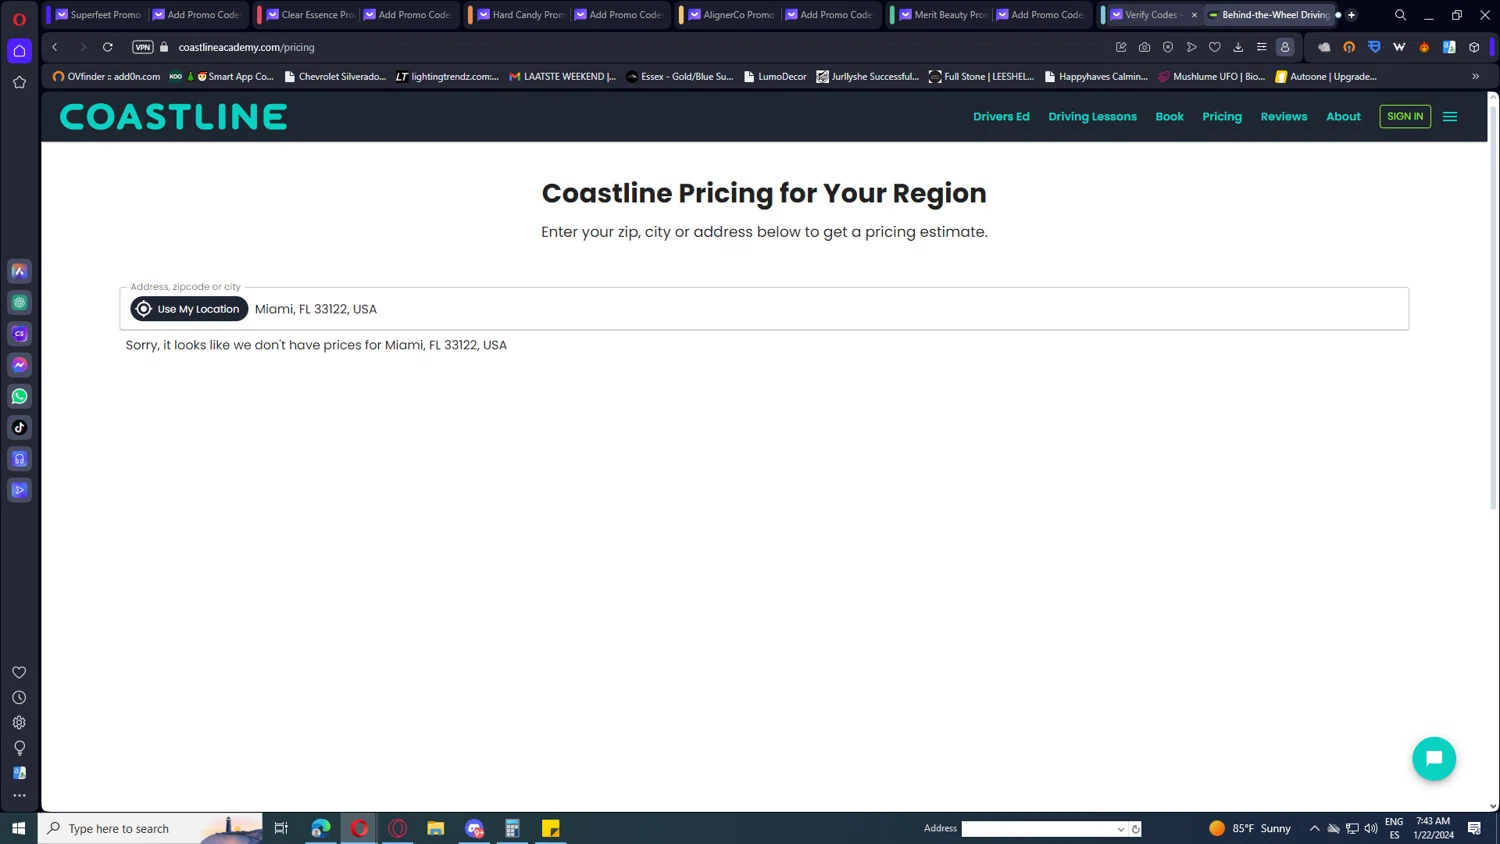This screenshot has width=1500, height=844.
Task: Open the Drivers Ed menu item
Action: [1001, 117]
